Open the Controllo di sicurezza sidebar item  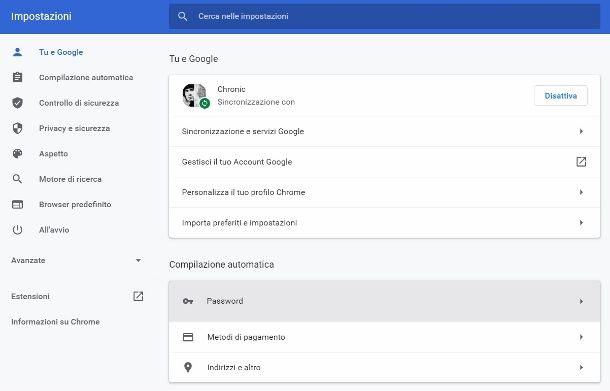click(79, 103)
